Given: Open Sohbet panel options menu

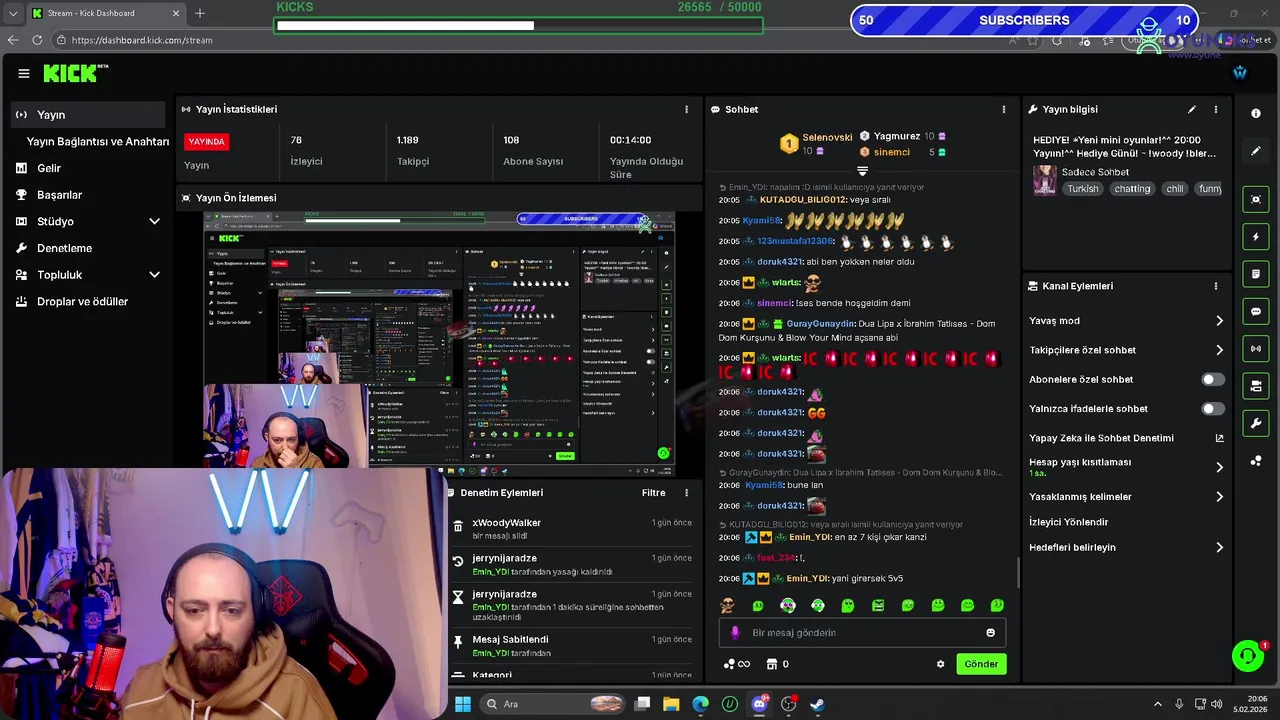Looking at the screenshot, I should [x=1004, y=109].
